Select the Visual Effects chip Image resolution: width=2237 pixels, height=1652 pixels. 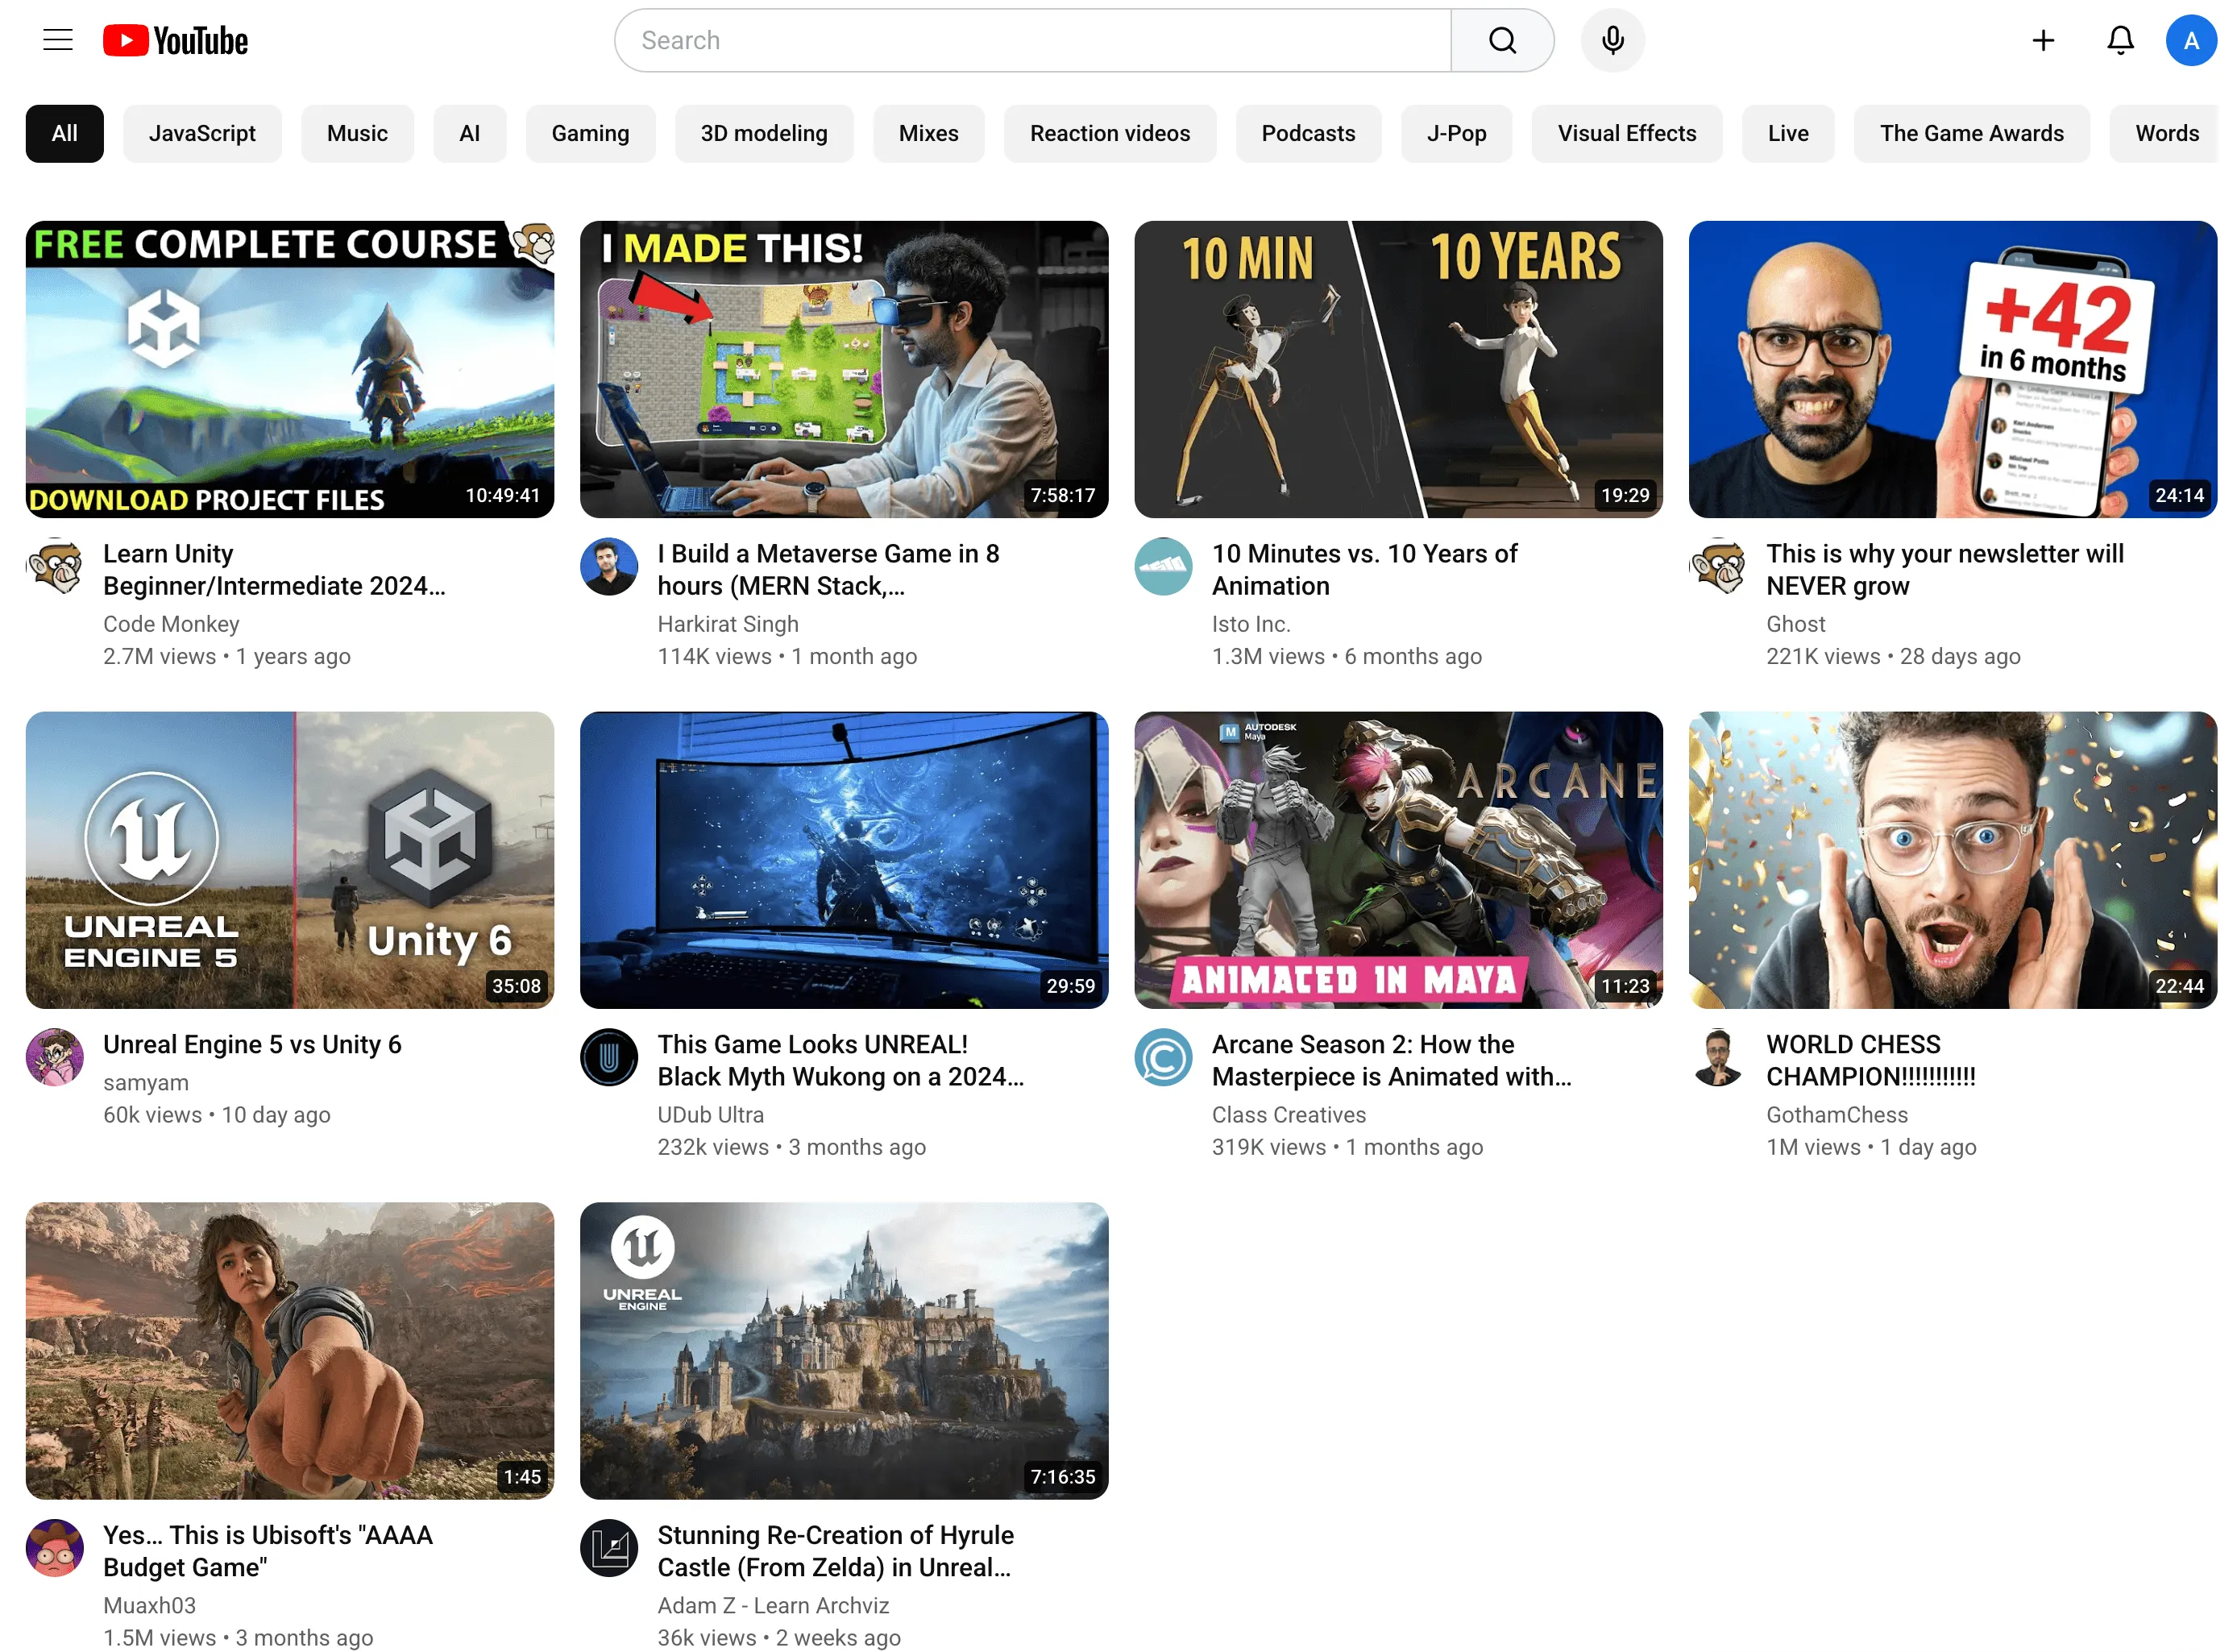pos(1626,133)
